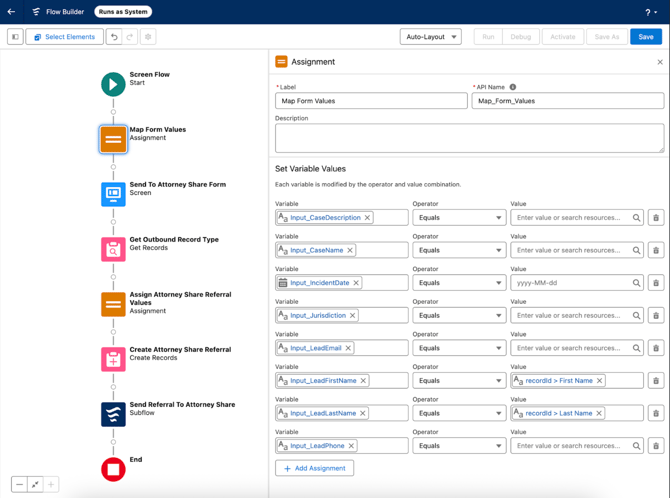670x498 pixels.
Task: Delete the Input_CaseDescription assignment row
Action: pos(656,218)
